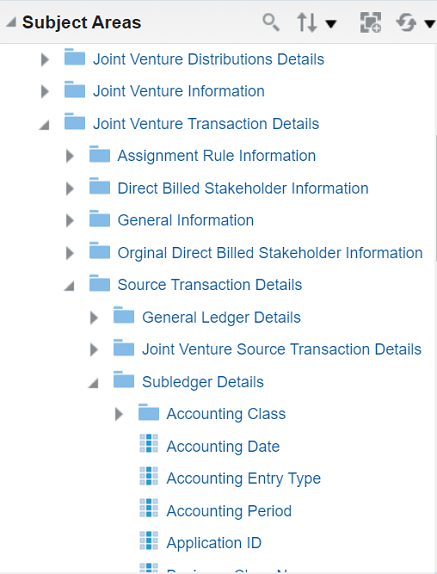Open the refresh options dropdown arrow
Viewport: 437px width, 574px height.
(x=429, y=24)
